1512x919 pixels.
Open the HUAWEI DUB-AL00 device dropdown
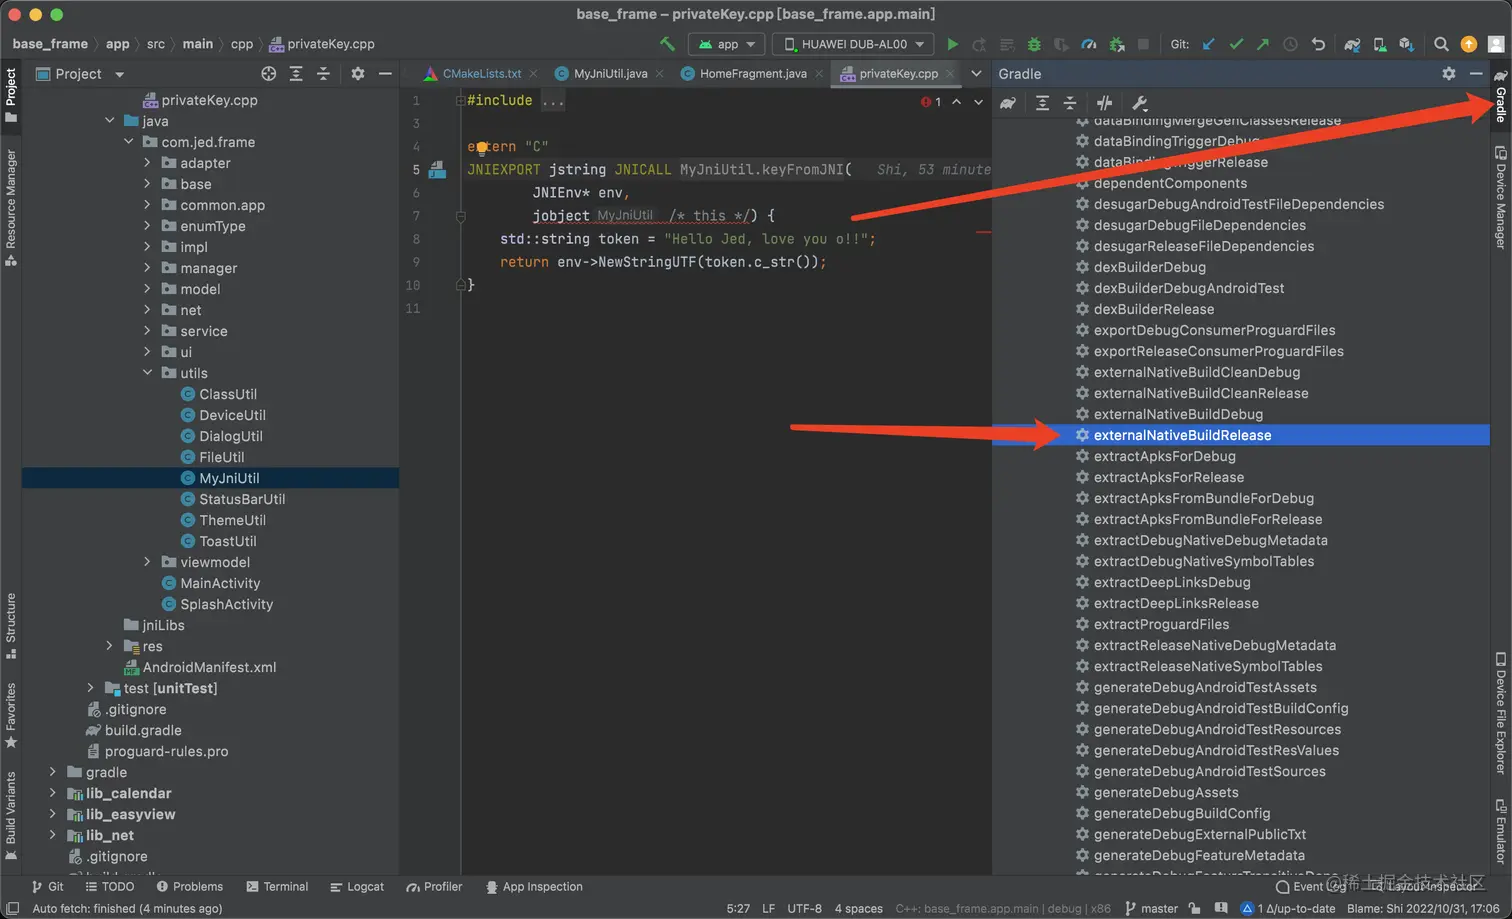(853, 44)
